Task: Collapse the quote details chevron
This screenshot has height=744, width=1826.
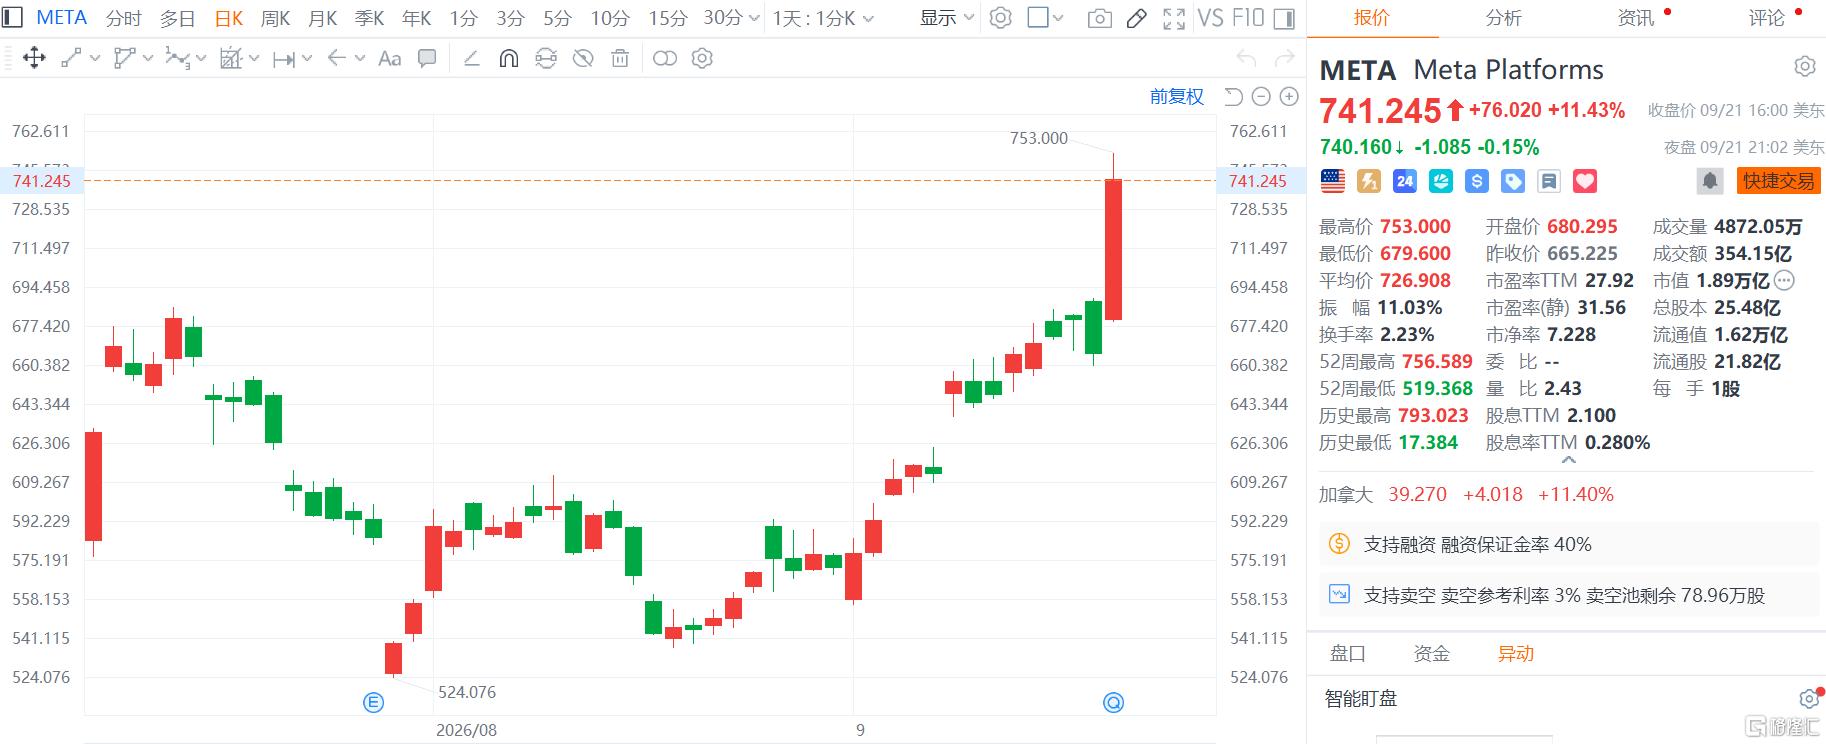Action: pos(1568,460)
